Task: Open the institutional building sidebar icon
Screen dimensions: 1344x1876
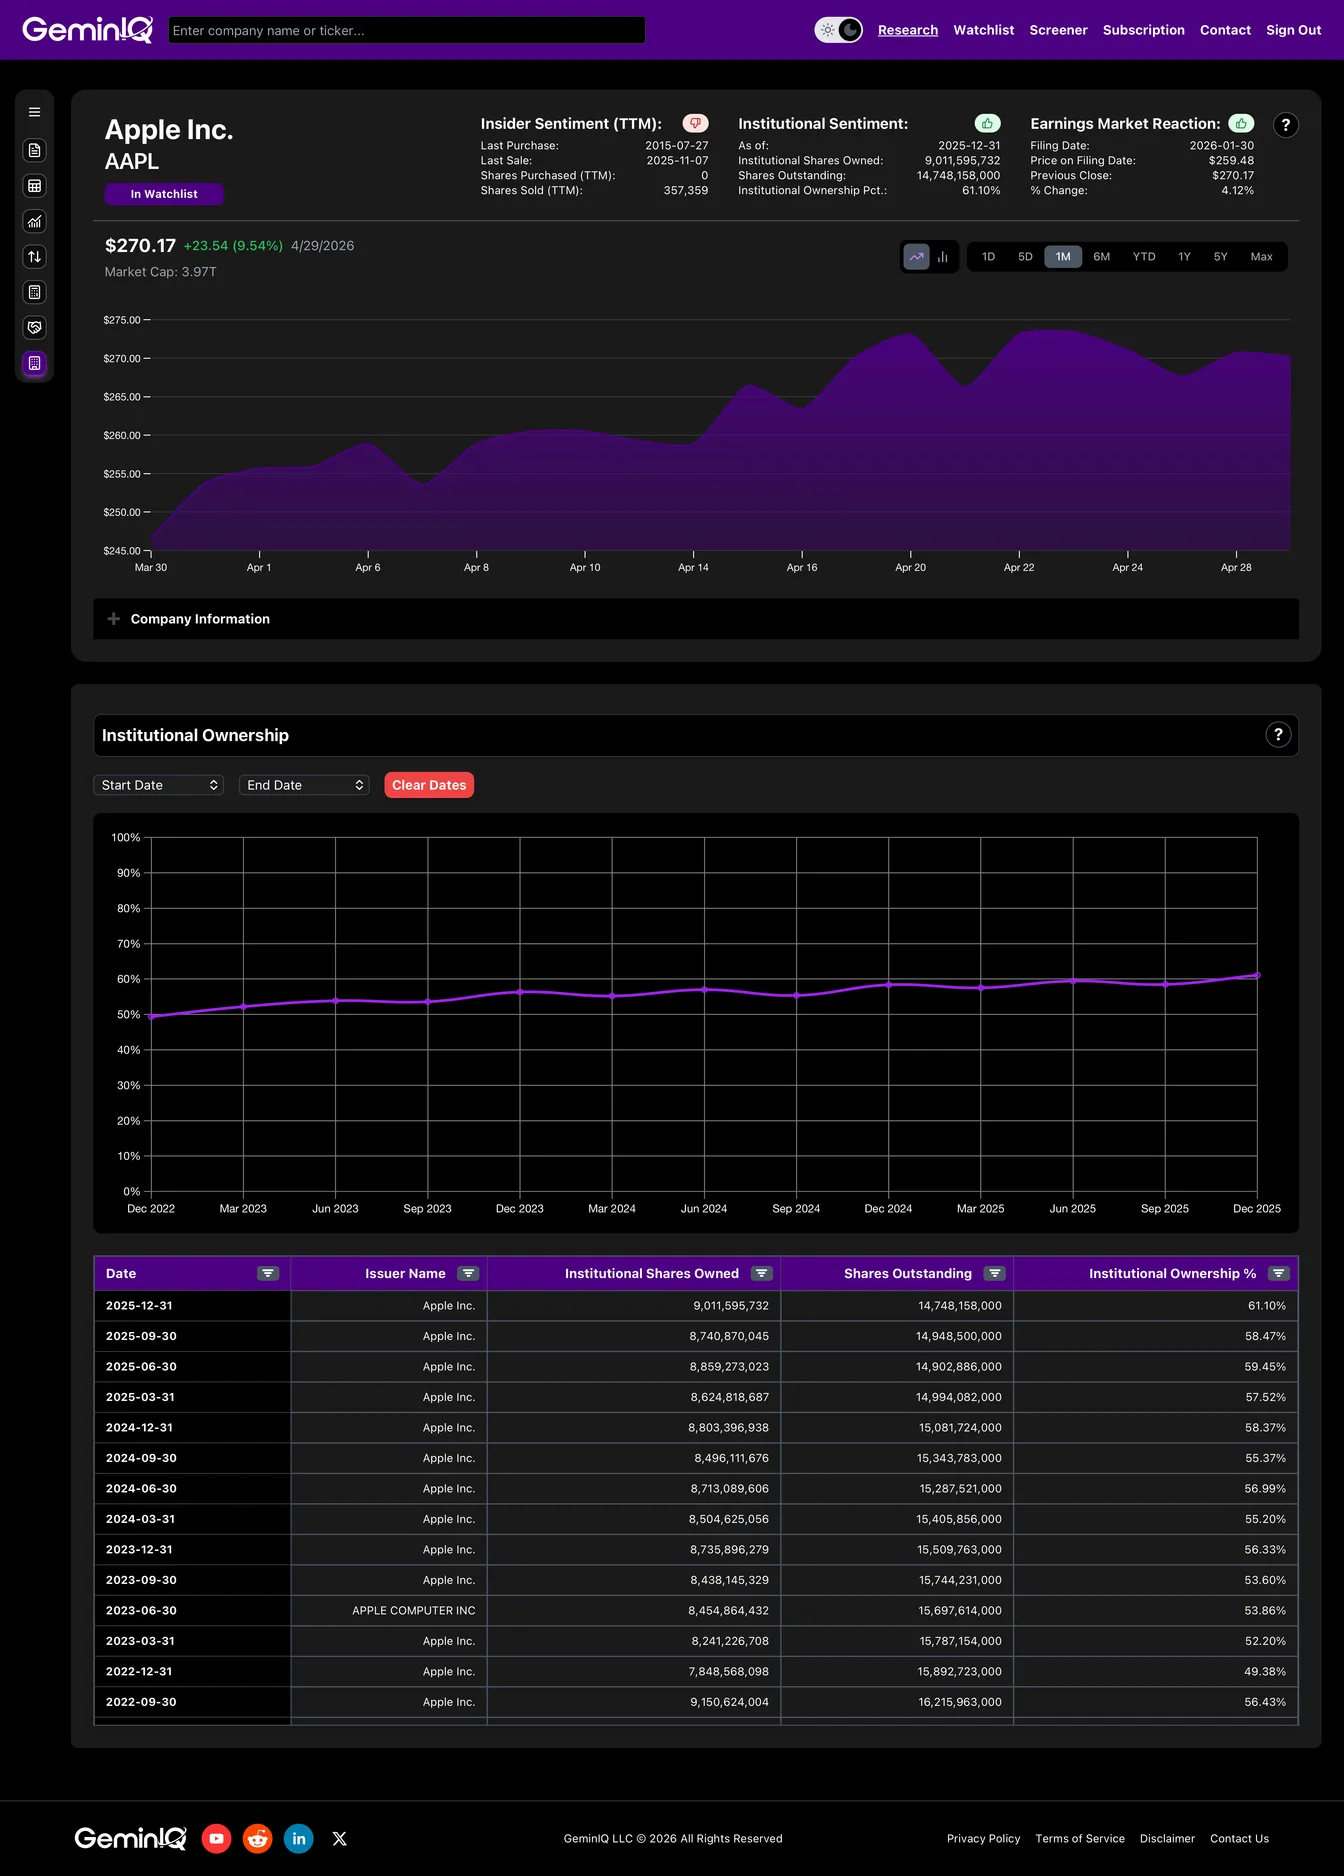Action: (34, 364)
